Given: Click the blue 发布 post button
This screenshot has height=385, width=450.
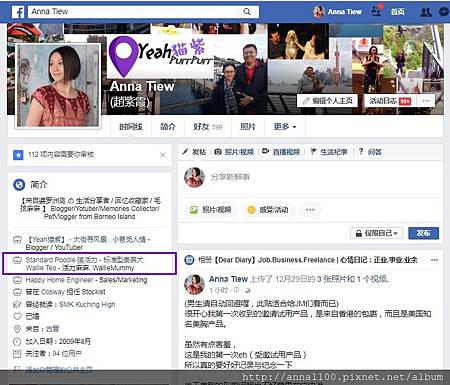Looking at the screenshot, I should [423, 233].
